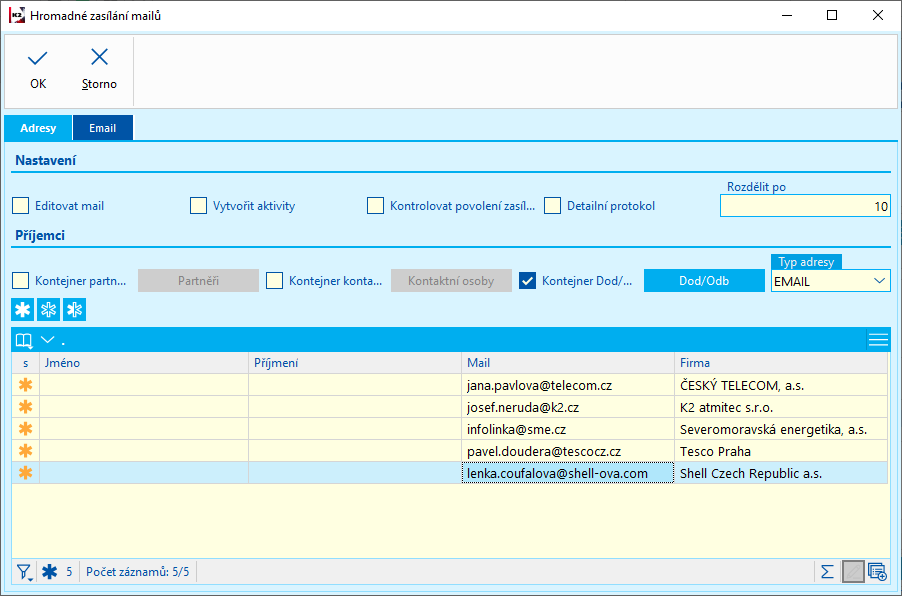Expand the Typ adresy EMAIL dropdown
The image size is (902, 596).
click(880, 281)
